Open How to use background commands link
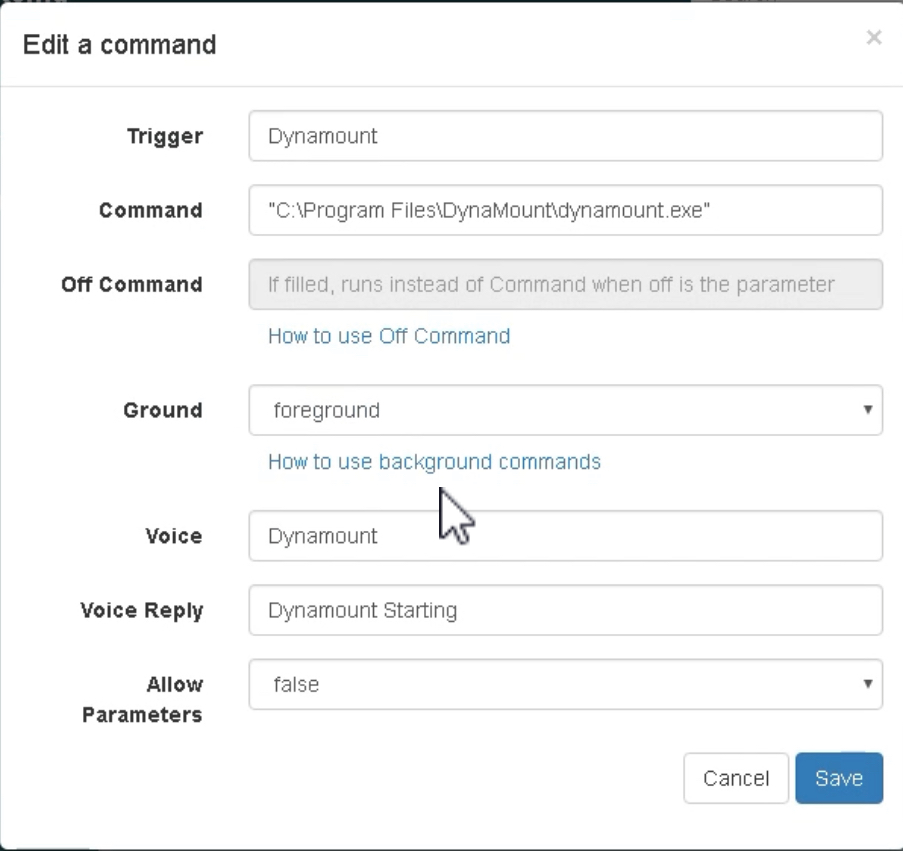The height and width of the screenshot is (851, 903). point(435,462)
